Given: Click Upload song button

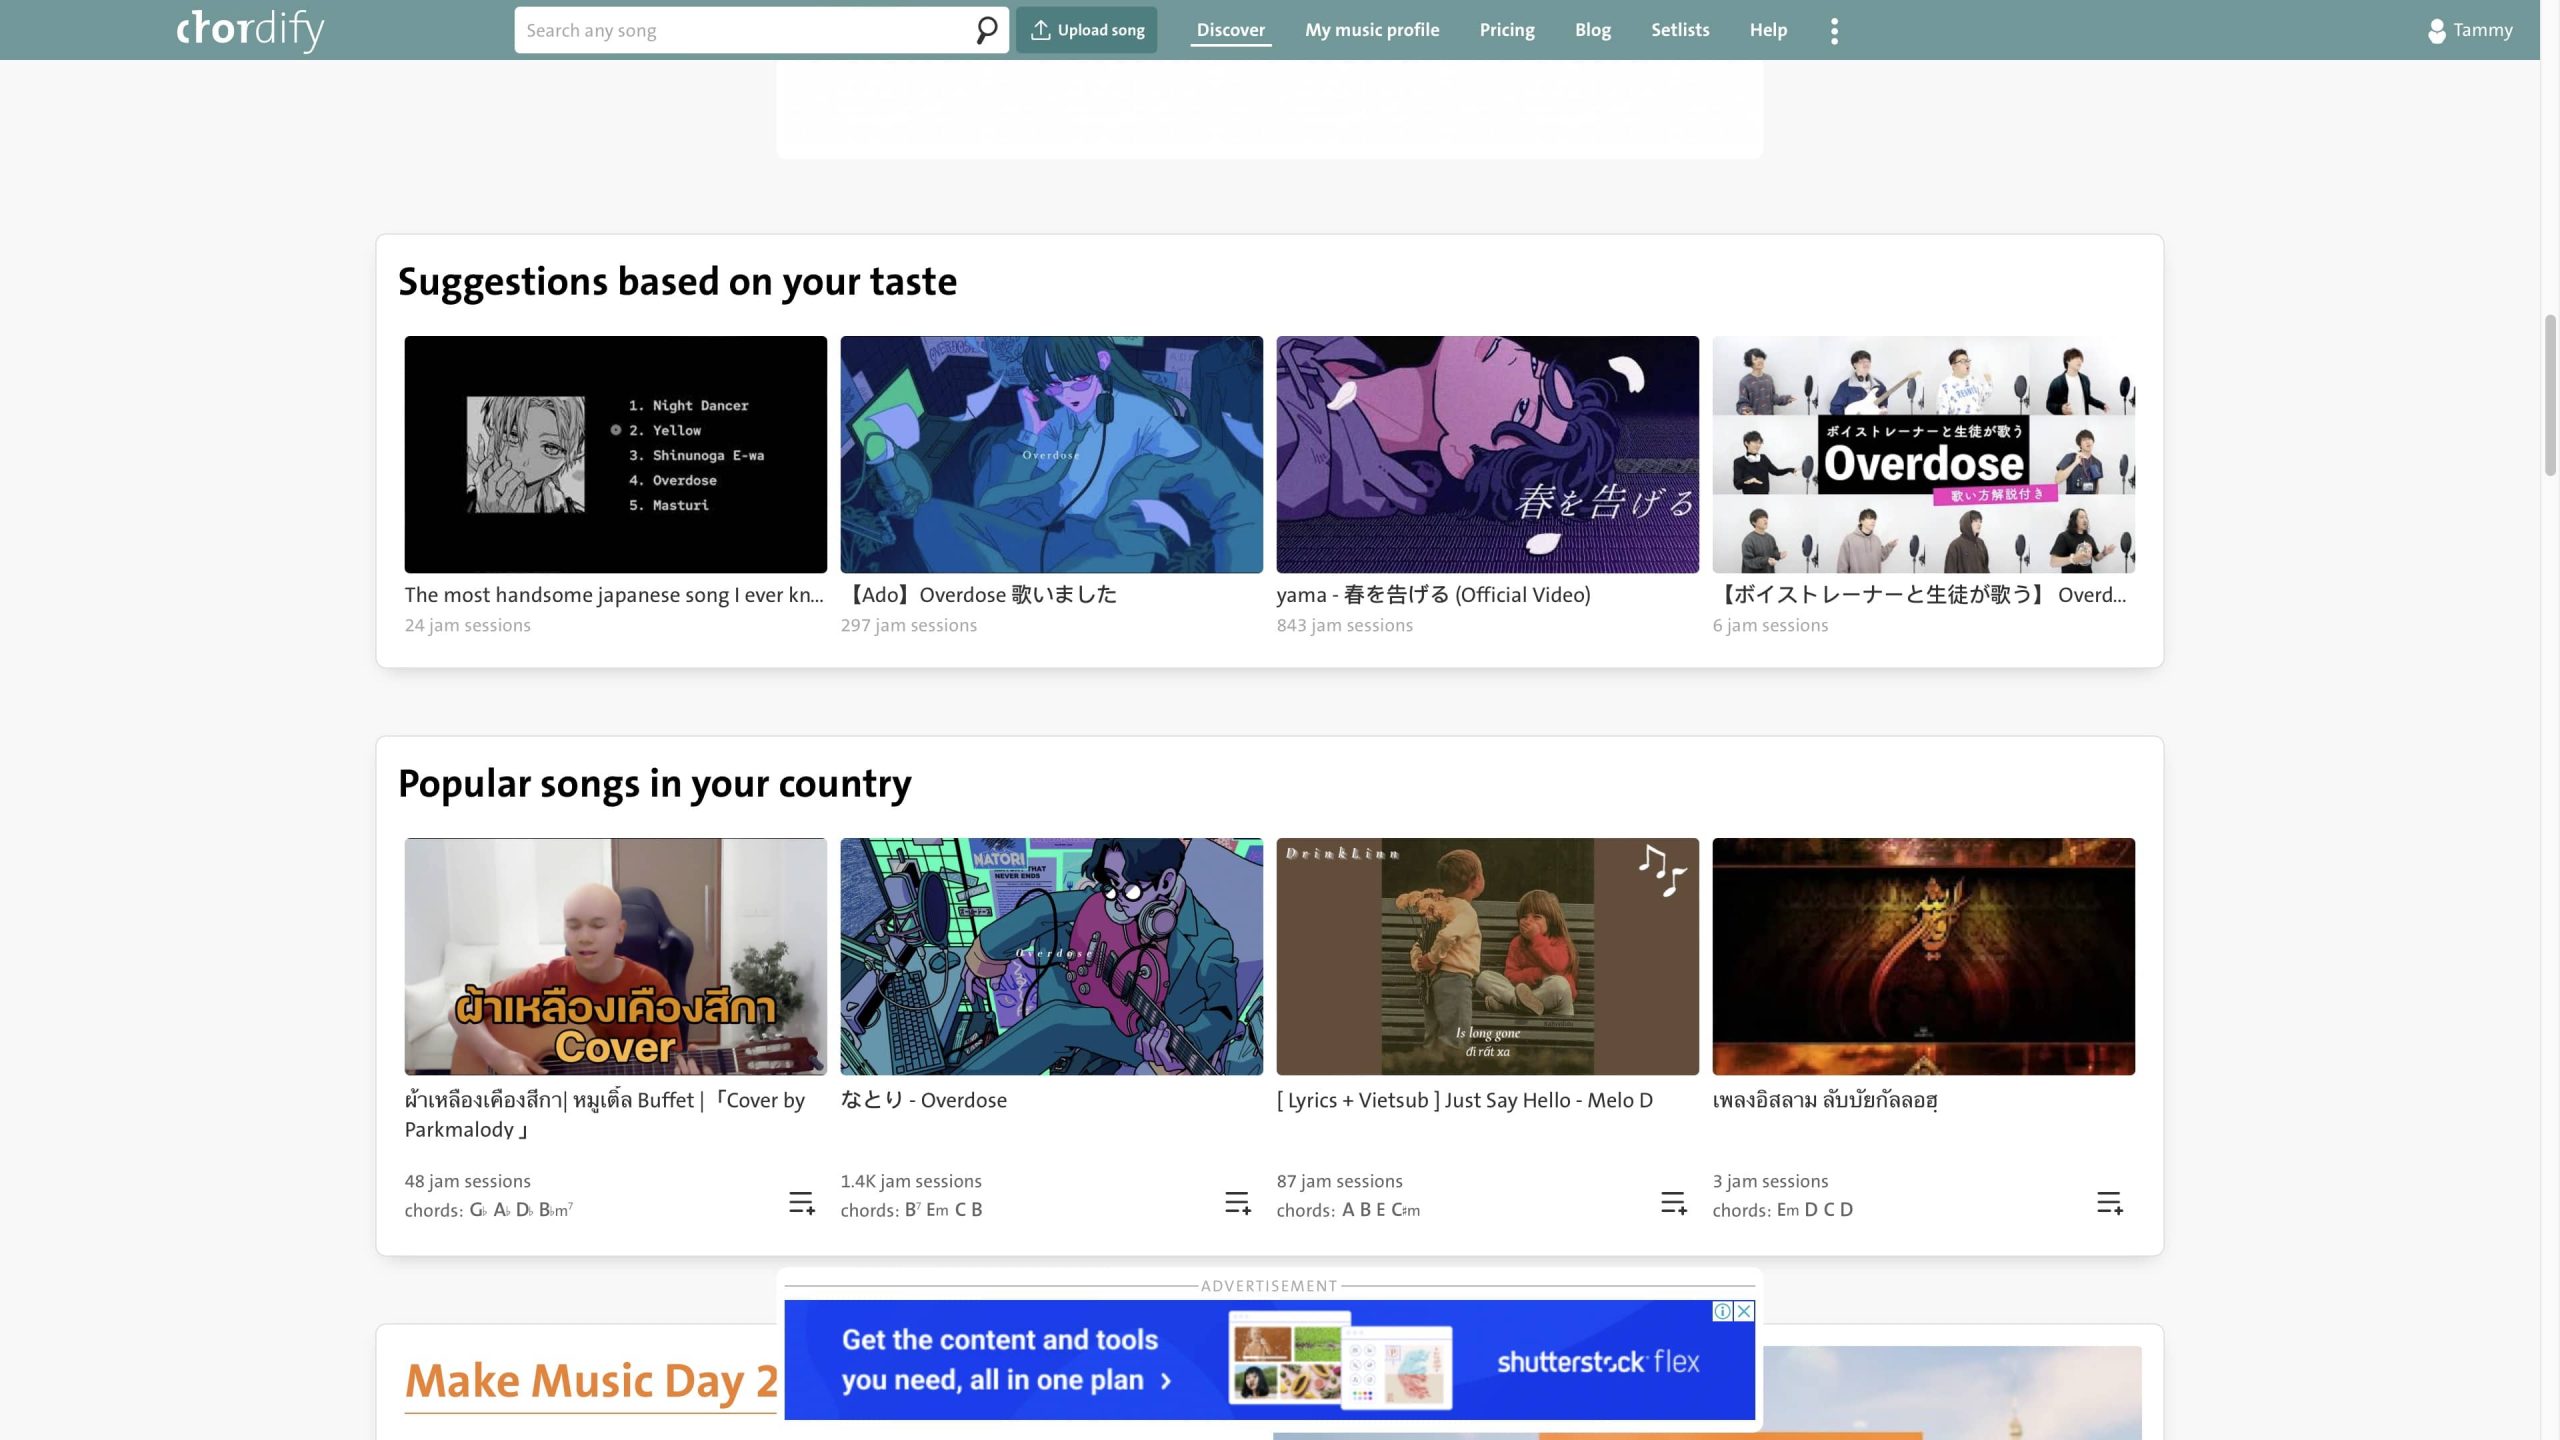Looking at the screenshot, I should pyautogui.click(x=1086, y=30).
